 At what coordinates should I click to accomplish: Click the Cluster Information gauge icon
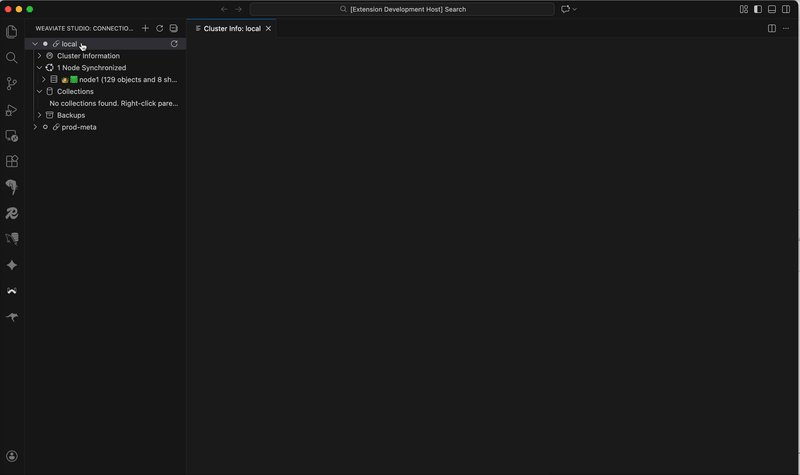[x=49, y=56]
